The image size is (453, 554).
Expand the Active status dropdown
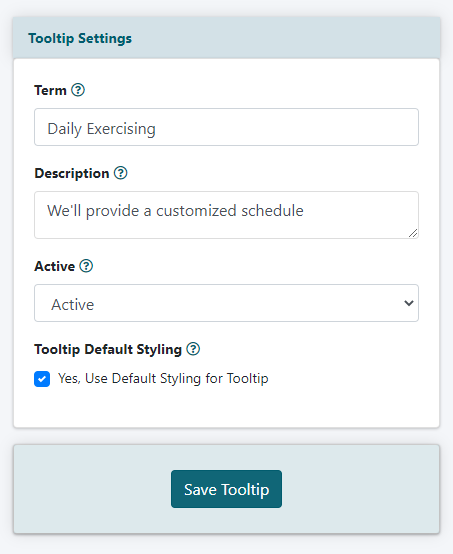coord(226,303)
